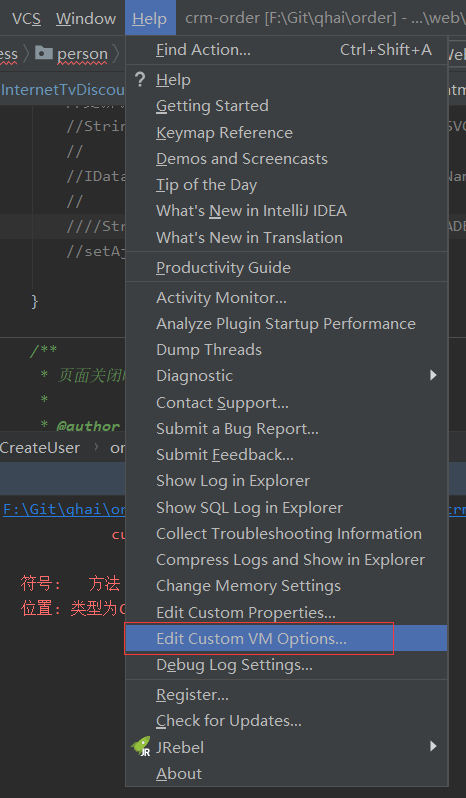Choose Dump Threads
466x798 pixels.
[x=286, y=350]
